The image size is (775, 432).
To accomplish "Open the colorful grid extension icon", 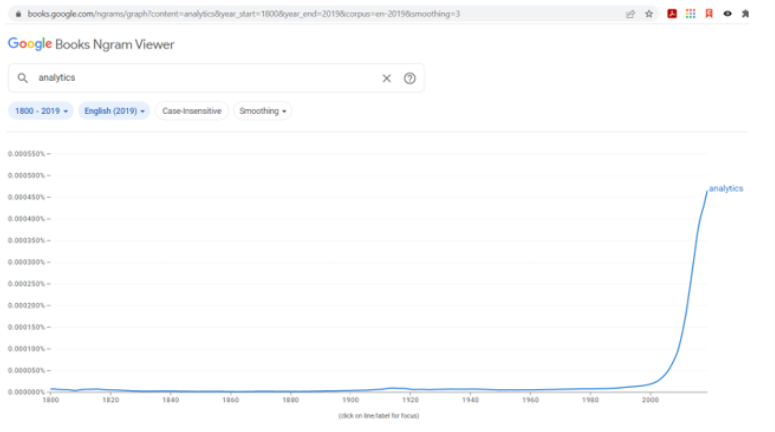I will (690, 14).
